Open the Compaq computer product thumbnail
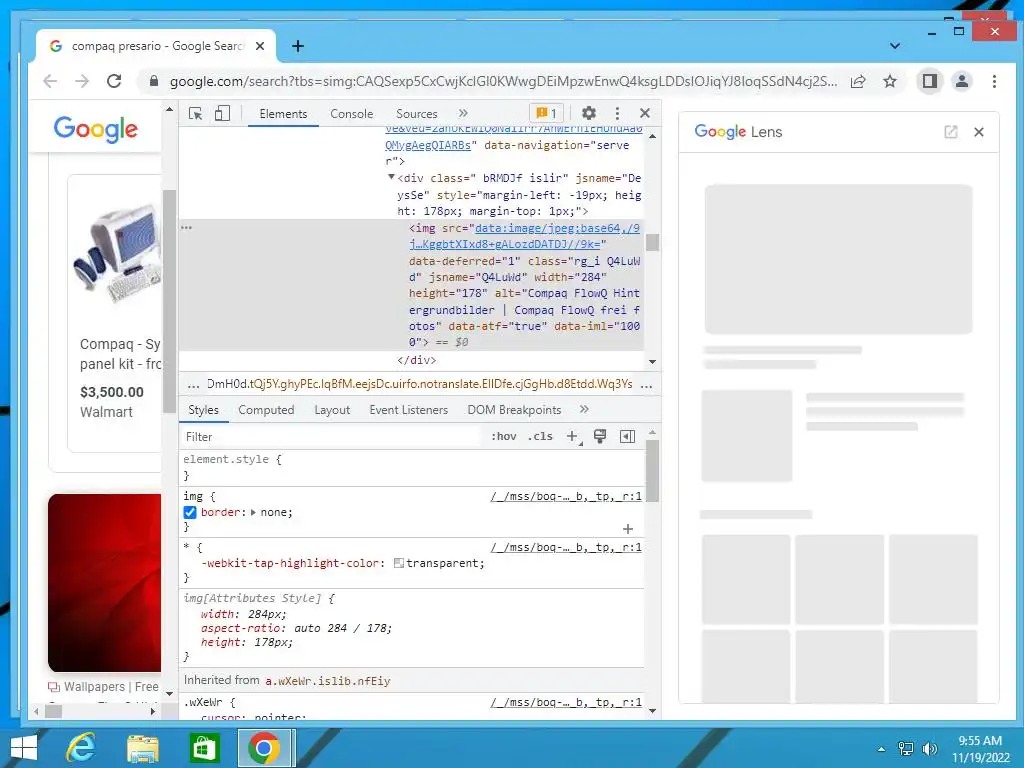1024x768 pixels. [x=117, y=255]
